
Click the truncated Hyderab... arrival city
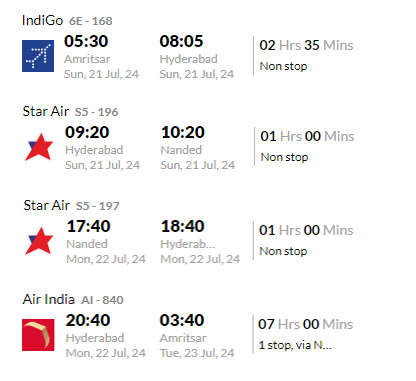click(187, 244)
